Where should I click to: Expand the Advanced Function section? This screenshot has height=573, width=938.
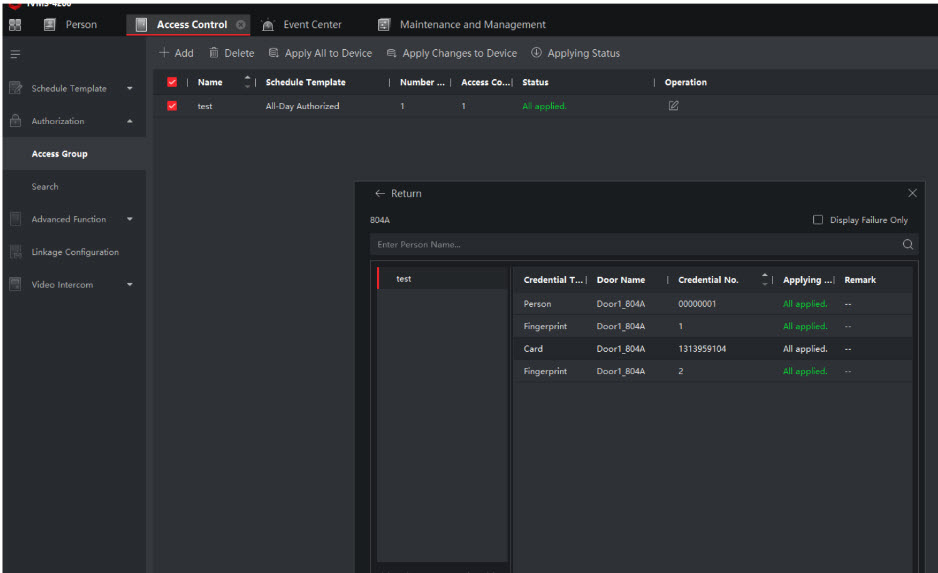[x=129, y=220]
